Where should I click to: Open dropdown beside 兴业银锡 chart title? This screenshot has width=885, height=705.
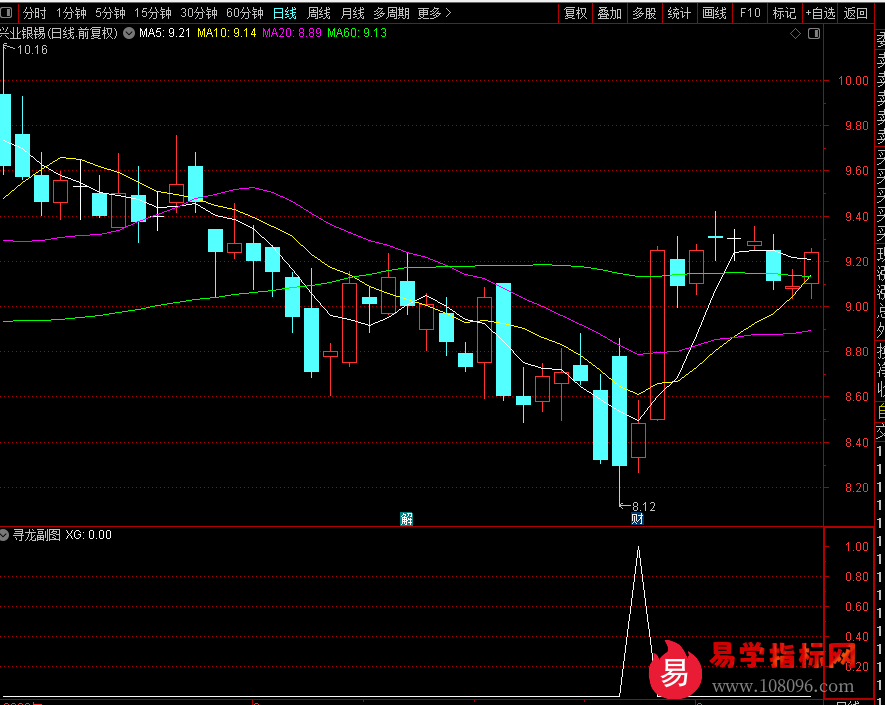click(129, 33)
